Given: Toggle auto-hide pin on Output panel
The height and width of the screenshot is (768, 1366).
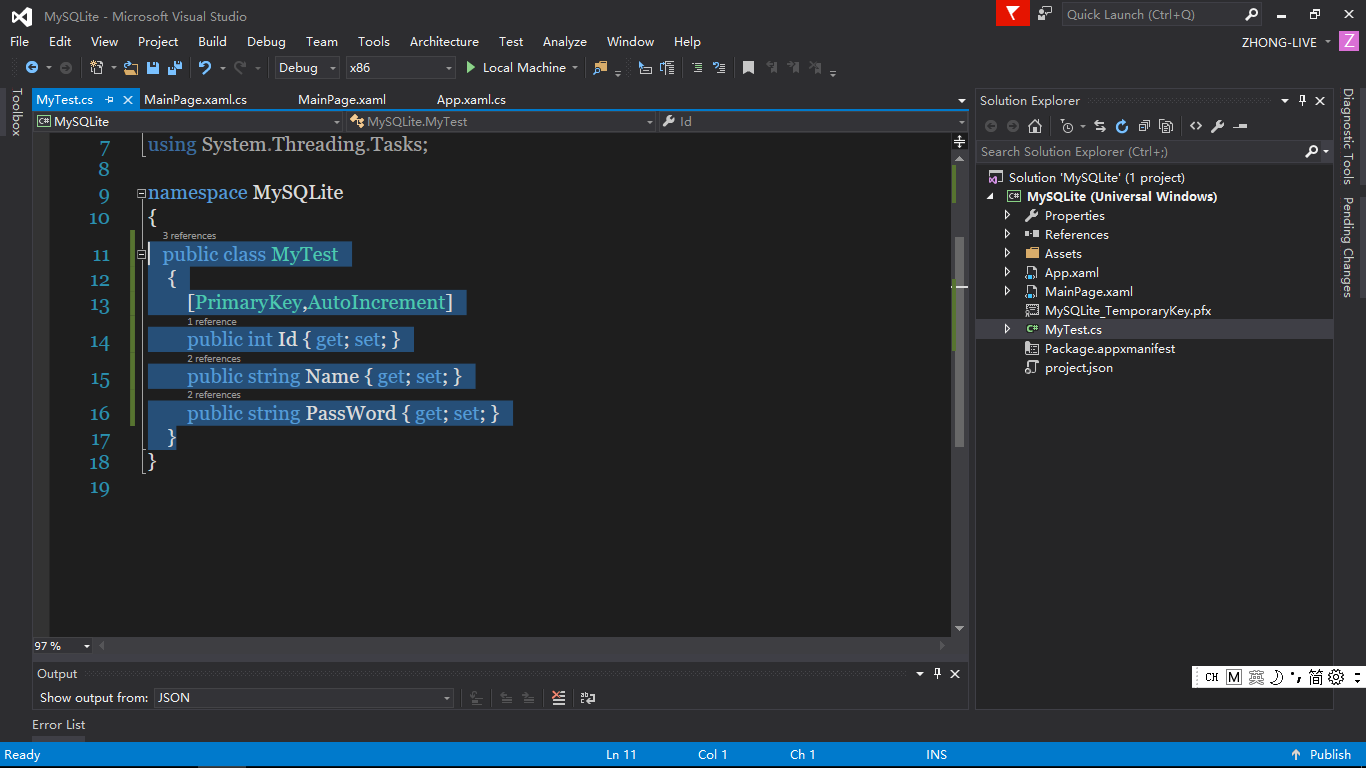Looking at the screenshot, I should (x=937, y=673).
